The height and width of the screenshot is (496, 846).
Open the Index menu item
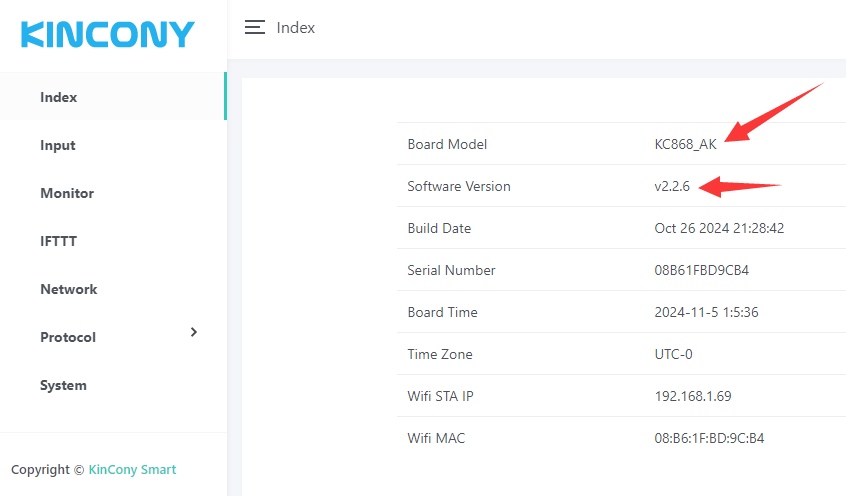[x=59, y=97]
